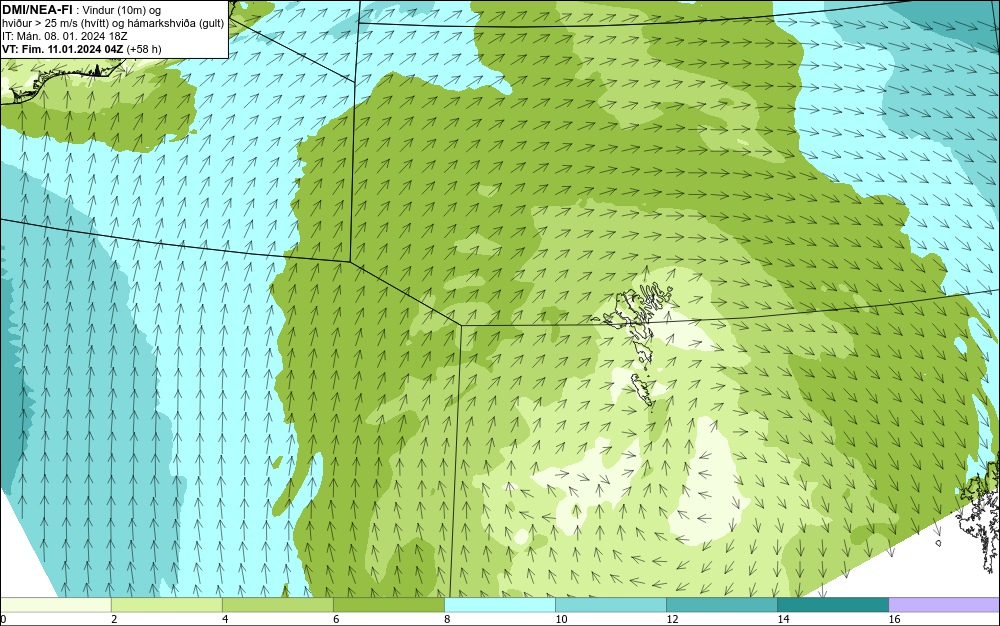Click the "Vindur (10m) og" label
The width and height of the screenshot is (1000, 626).
point(122,10)
